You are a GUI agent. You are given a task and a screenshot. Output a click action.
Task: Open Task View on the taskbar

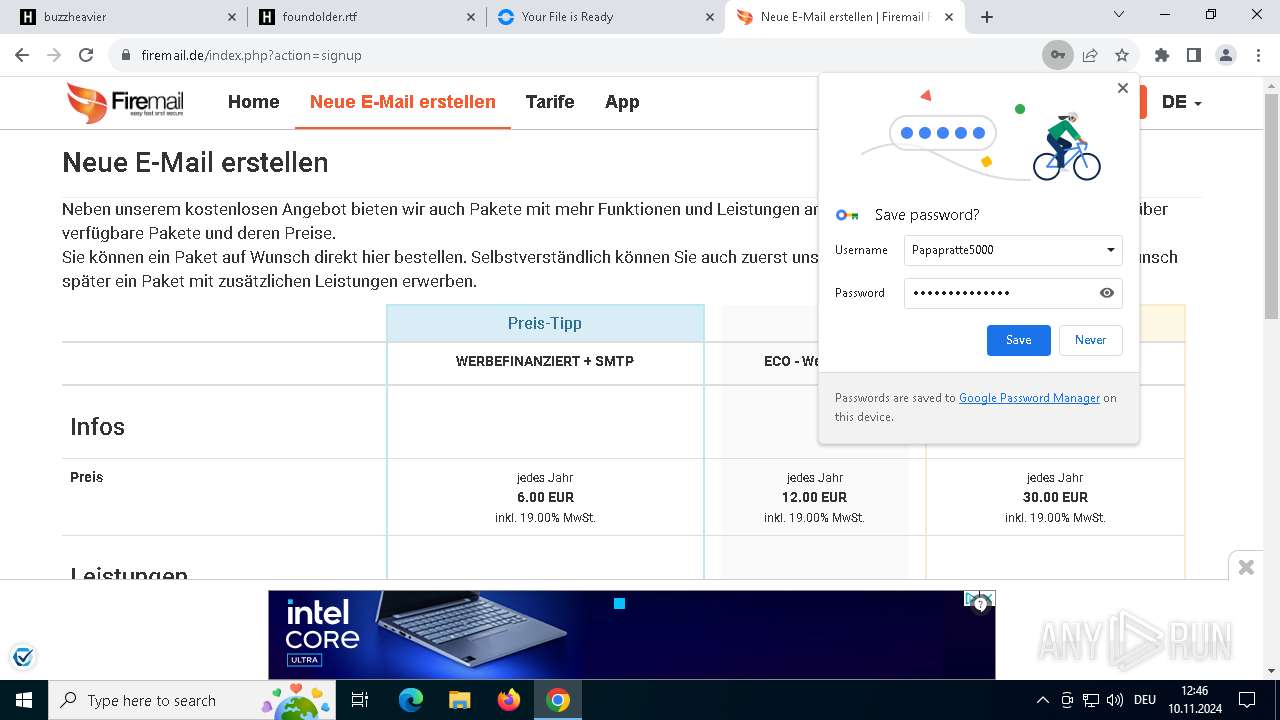click(360, 700)
